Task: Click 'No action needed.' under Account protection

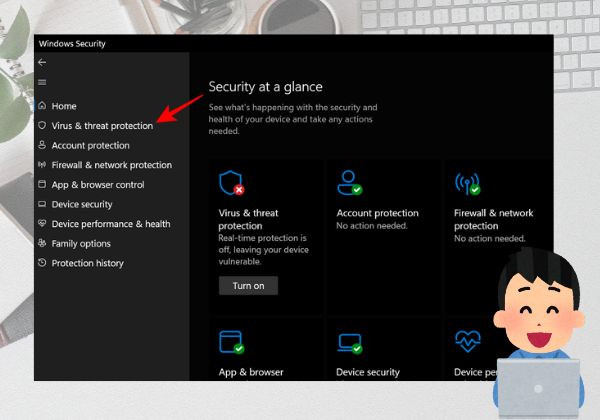Action: pyautogui.click(x=372, y=226)
